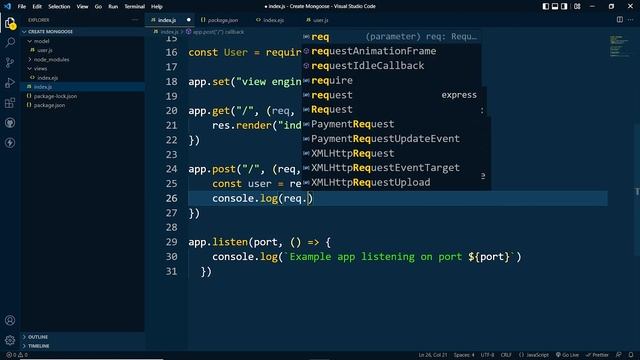The width and height of the screenshot is (640, 360).
Task: Open the Explorer view in activity bar
Action: [10, 23]
